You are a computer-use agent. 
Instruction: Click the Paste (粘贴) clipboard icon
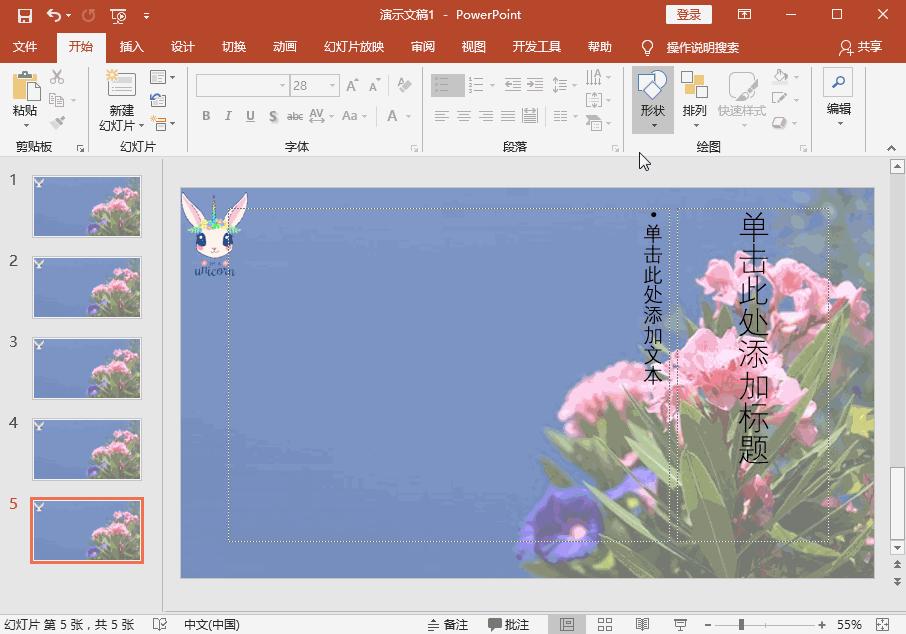click(x=25, y=88)
